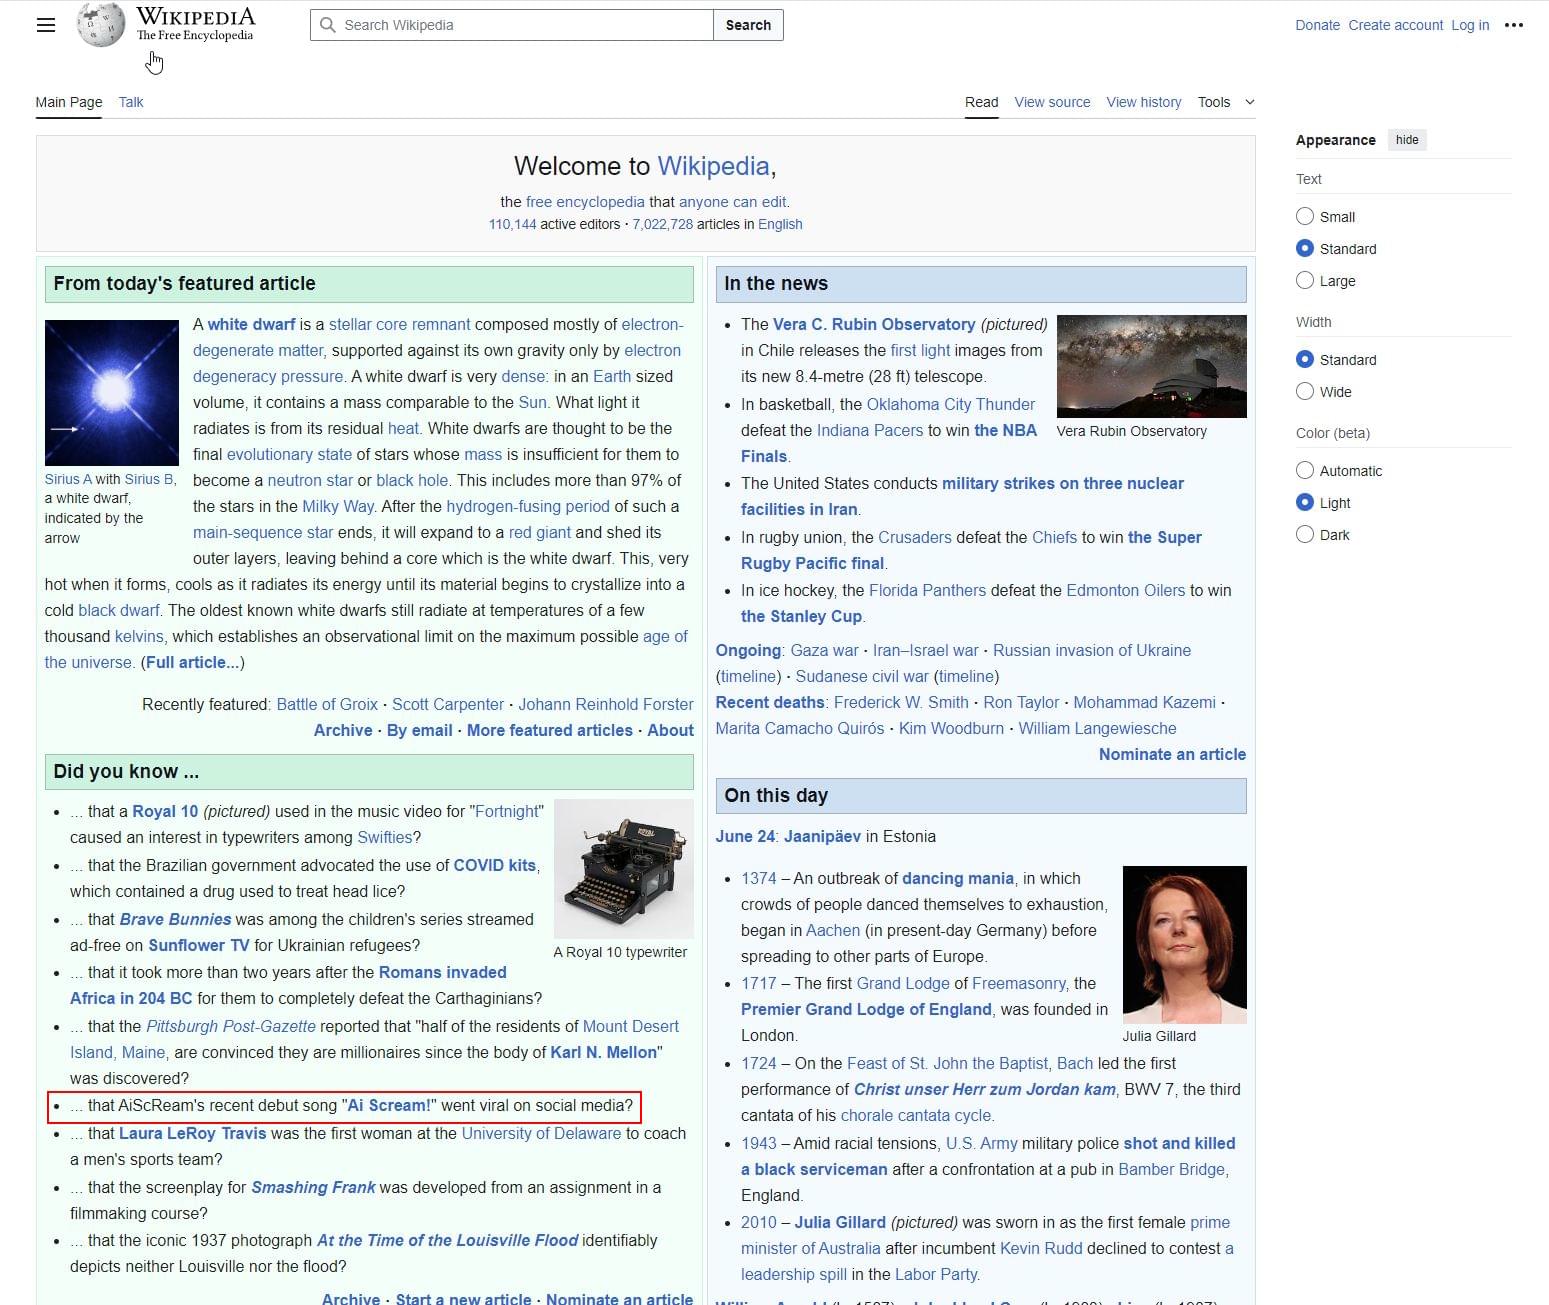1549x1305 pixels.
Task: Open 'Oklahoma City Thunder' link
Action: [x=951, y=404]
